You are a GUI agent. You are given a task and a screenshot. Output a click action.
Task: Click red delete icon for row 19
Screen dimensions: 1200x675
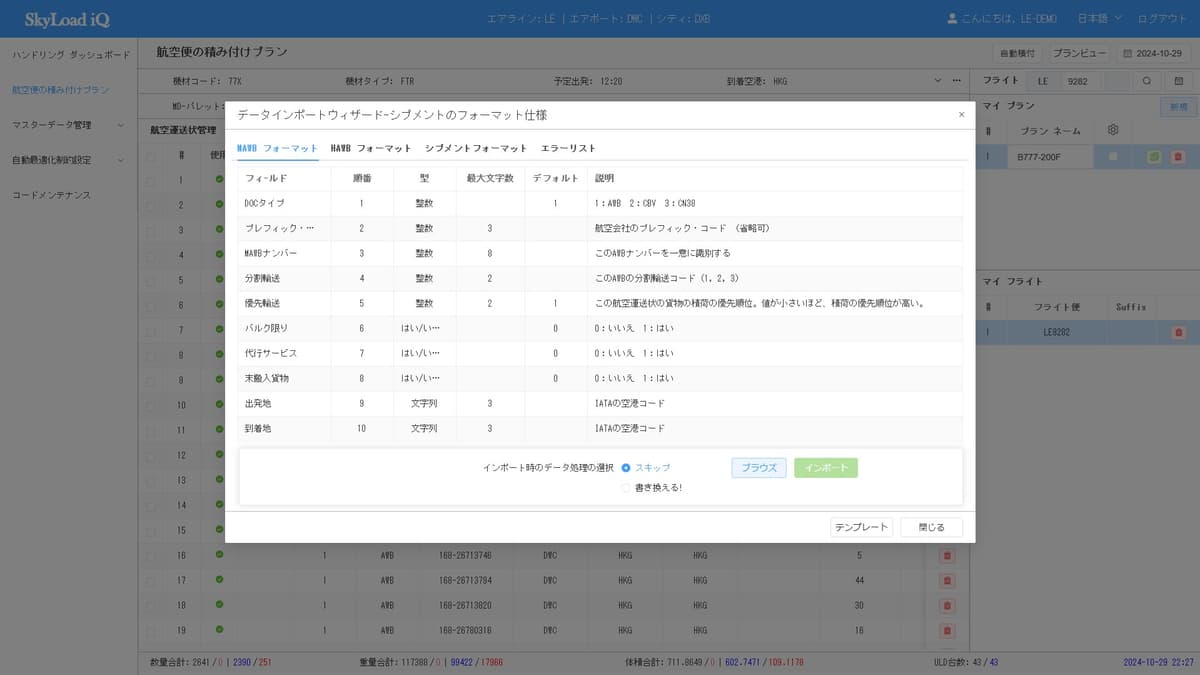point(948,630)
